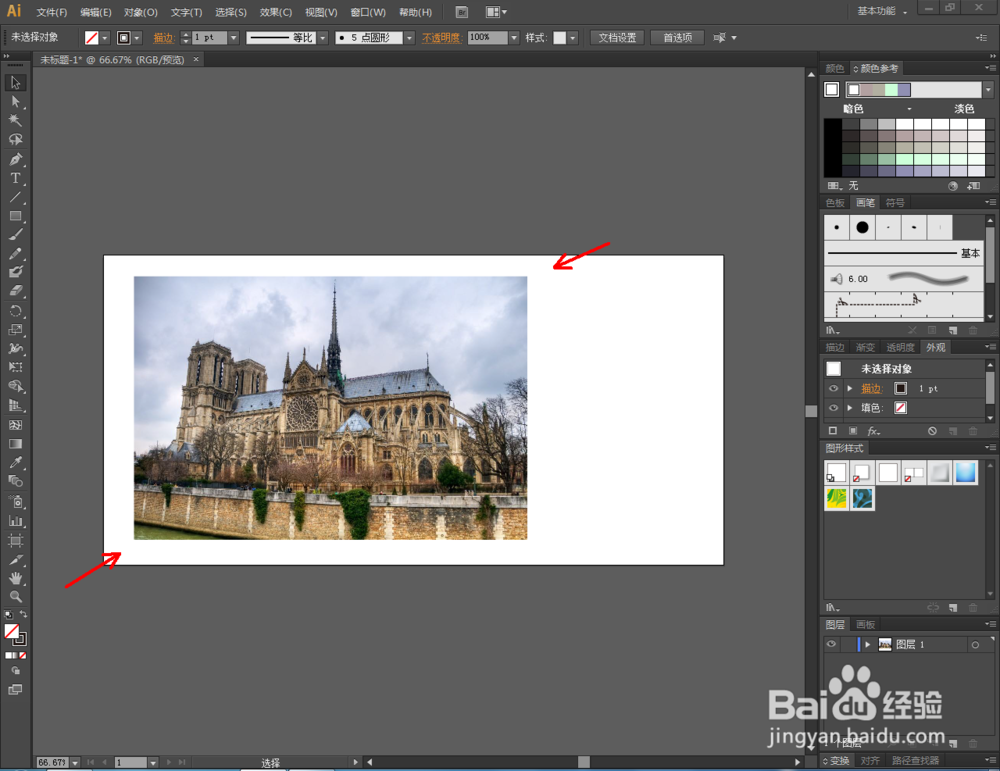Toggle visibility of 图层 1 layer

[x=831, y=644]
